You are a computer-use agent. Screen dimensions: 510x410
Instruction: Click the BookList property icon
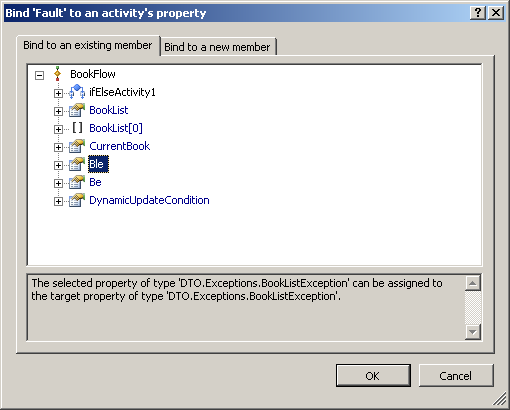77,110
